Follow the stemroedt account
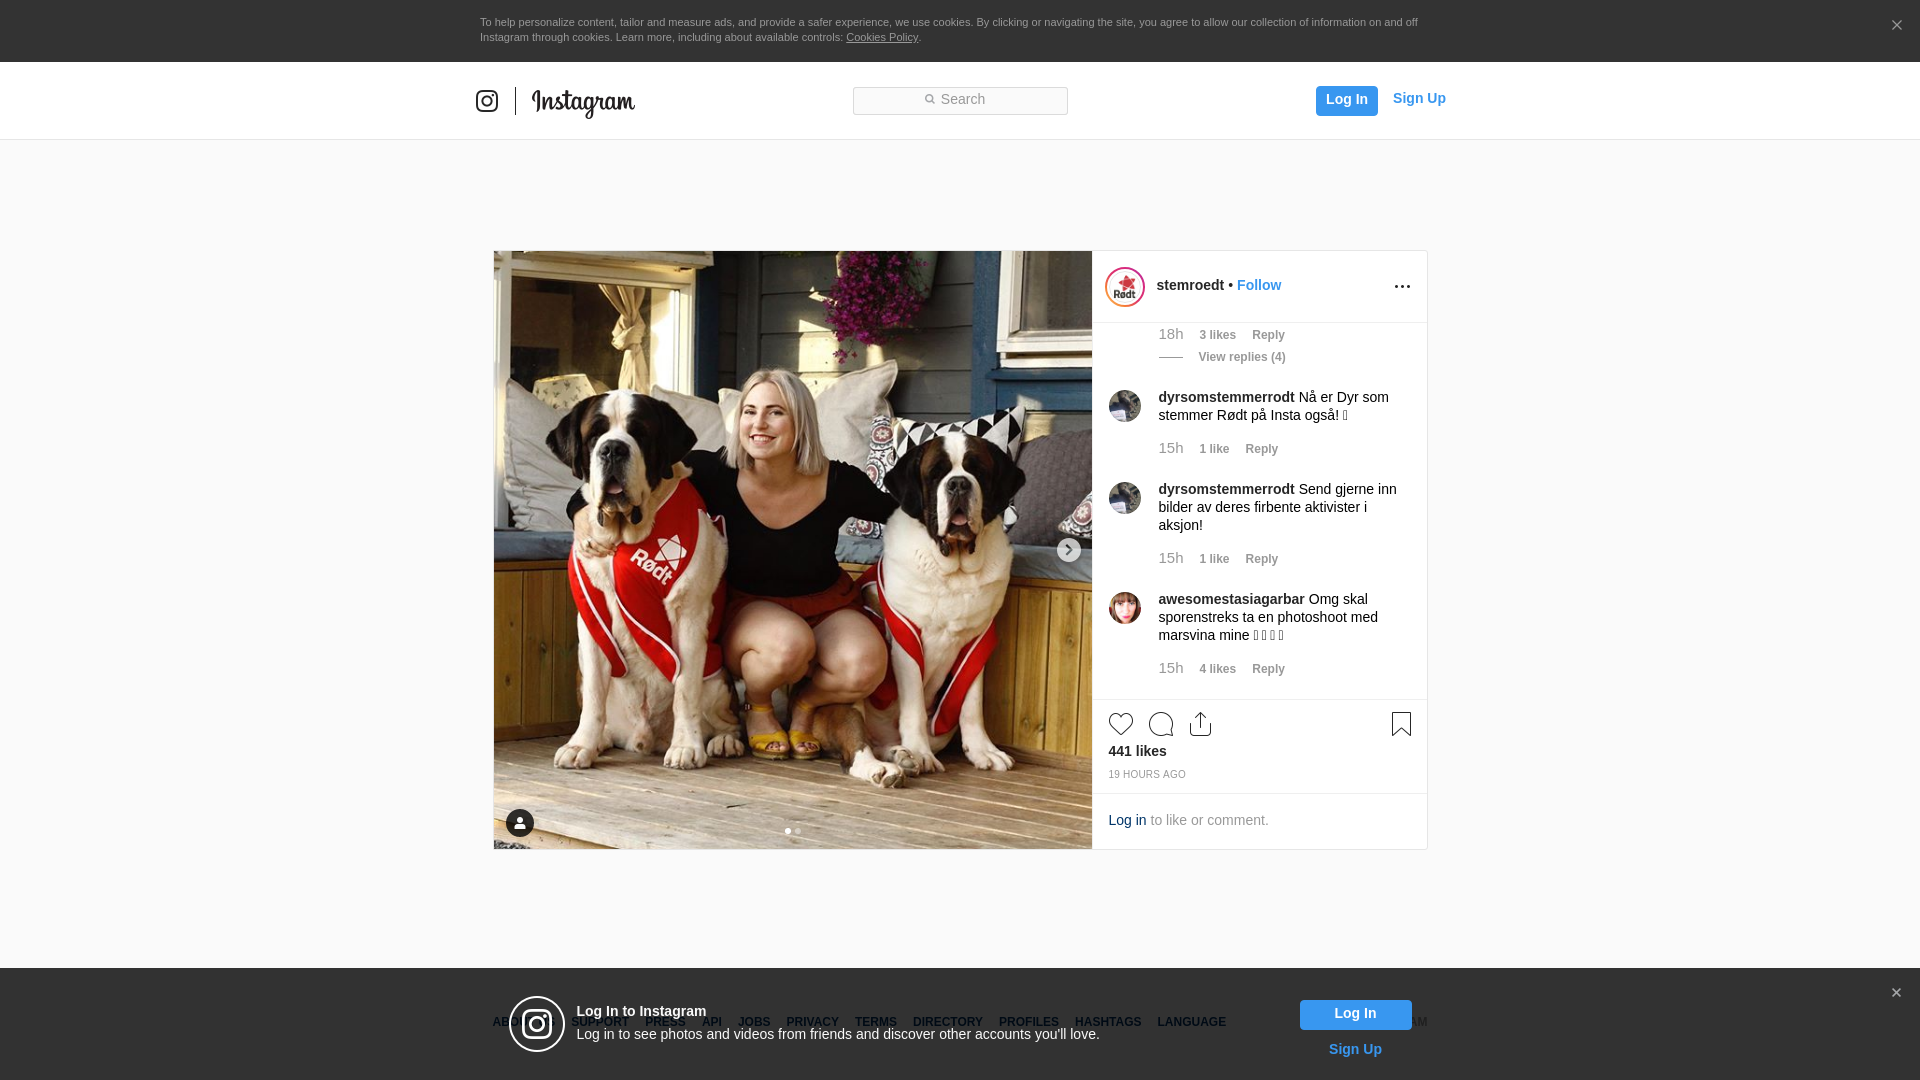 [x=1259, y=285]
